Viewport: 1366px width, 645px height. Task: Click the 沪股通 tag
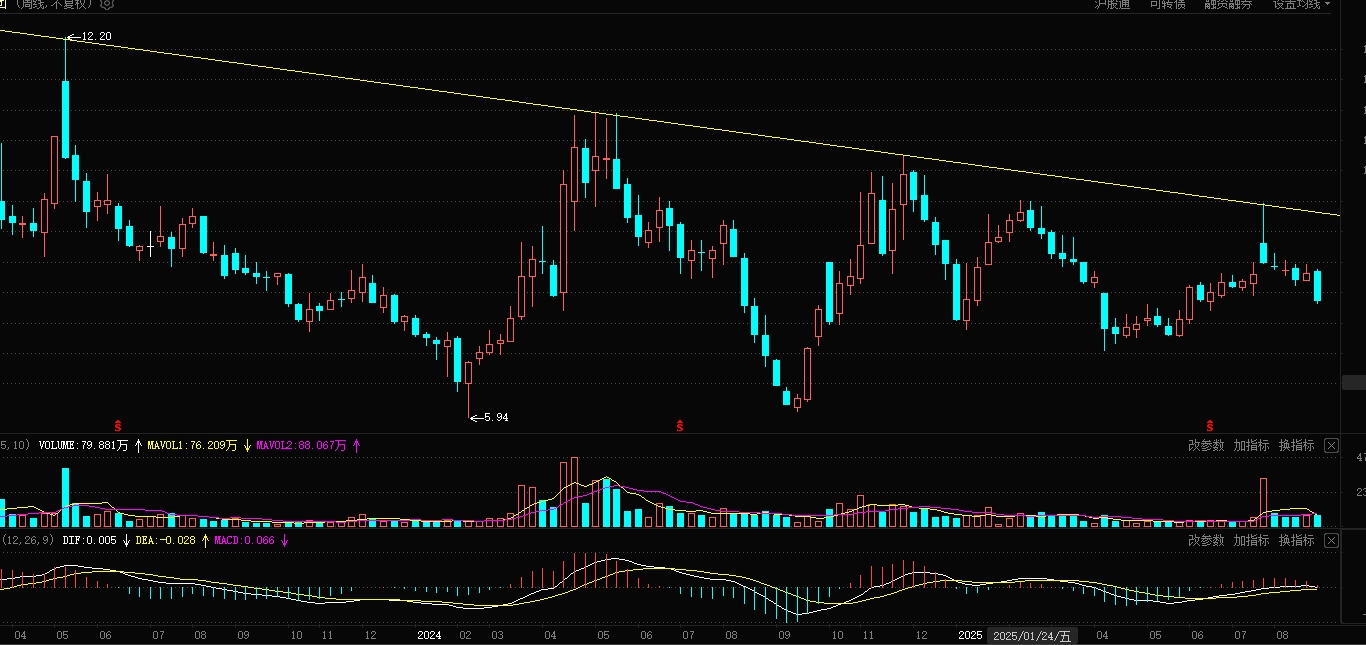(1112, 4)
